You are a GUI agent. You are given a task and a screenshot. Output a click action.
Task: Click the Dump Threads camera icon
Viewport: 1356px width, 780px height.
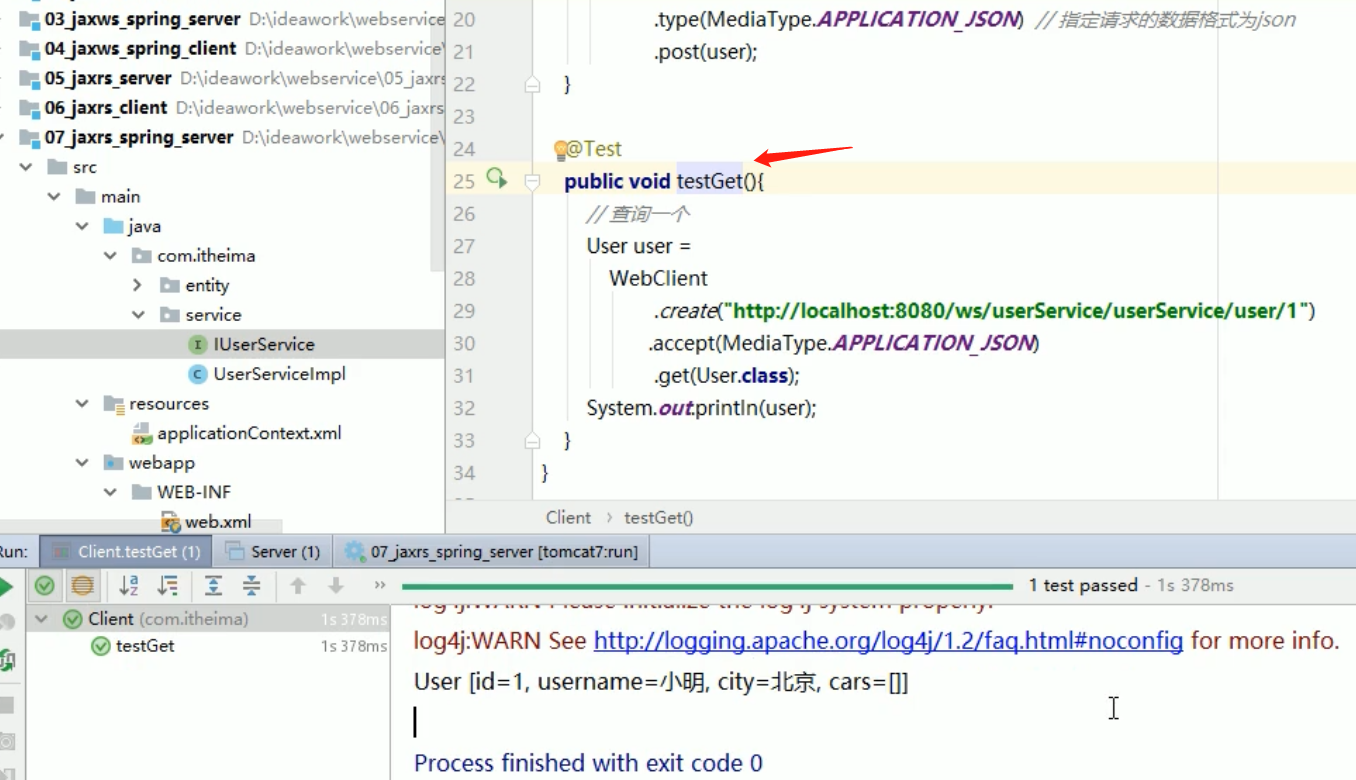6,741
